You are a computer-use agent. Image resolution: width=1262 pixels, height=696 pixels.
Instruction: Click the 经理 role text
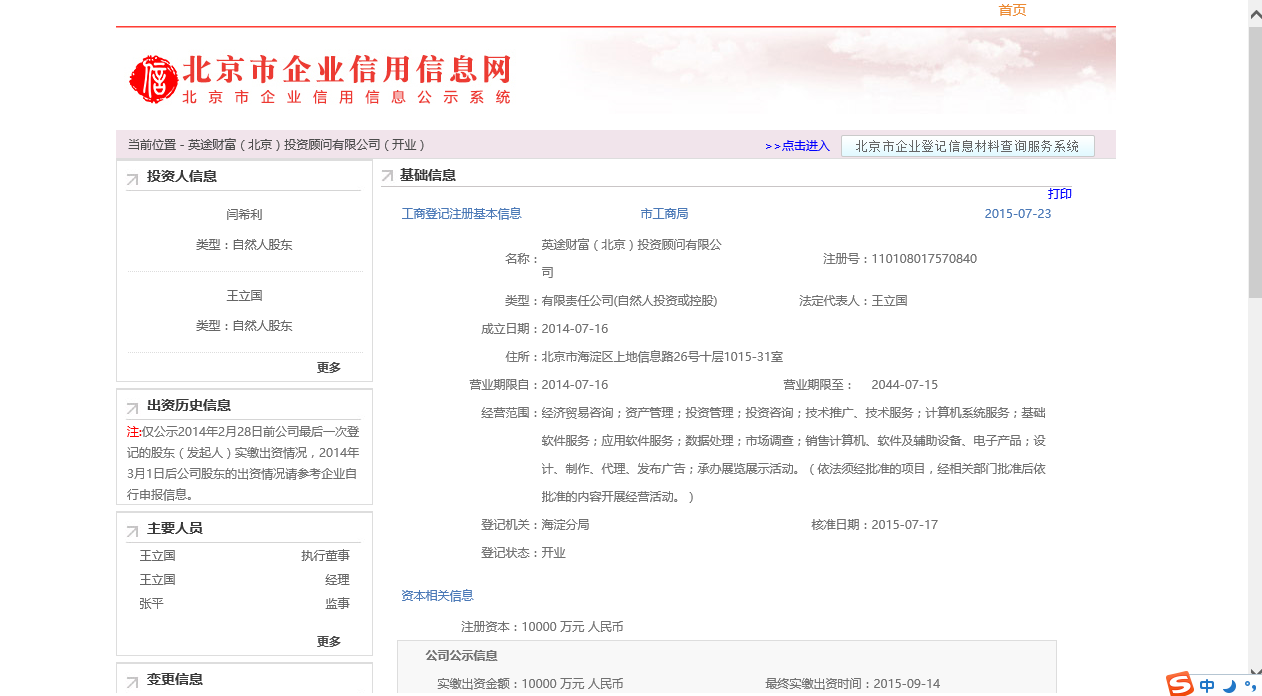pos(337,580)
